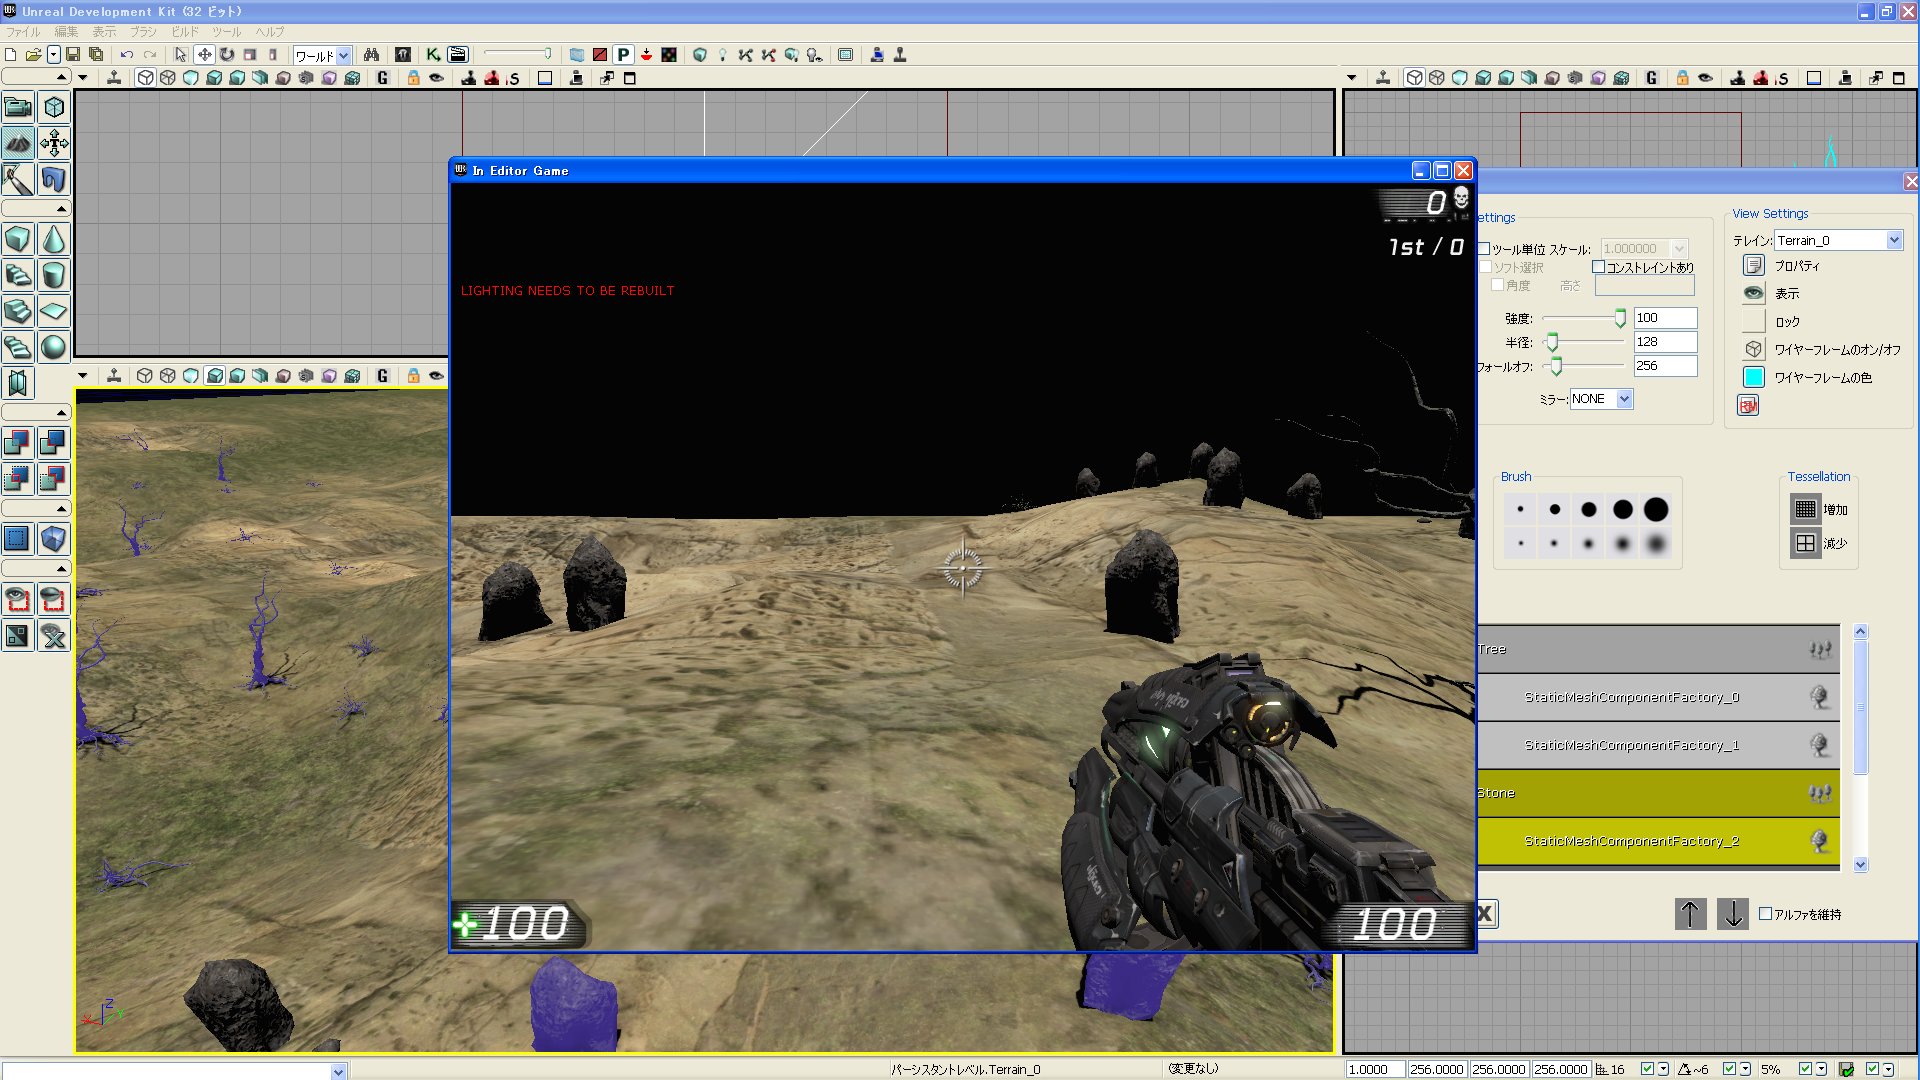Click the binoculars search icon in toolbar
Screen dimensions: 1920x1080
coord(371,55)
